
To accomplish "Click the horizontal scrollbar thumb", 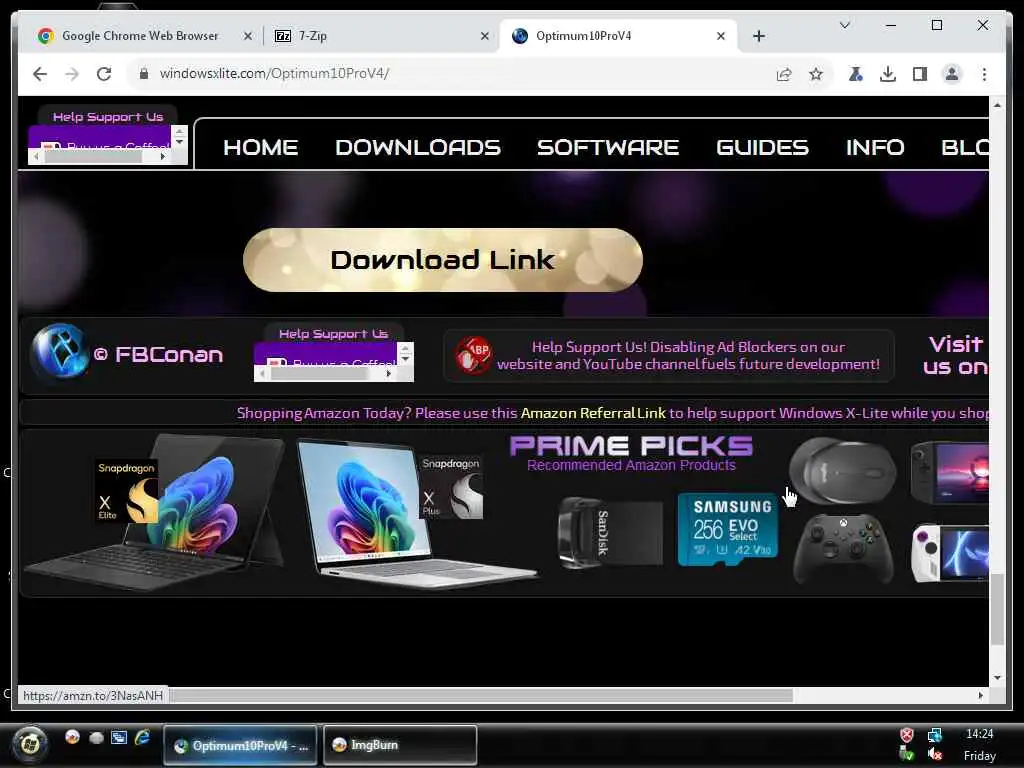I will [482, 696].
